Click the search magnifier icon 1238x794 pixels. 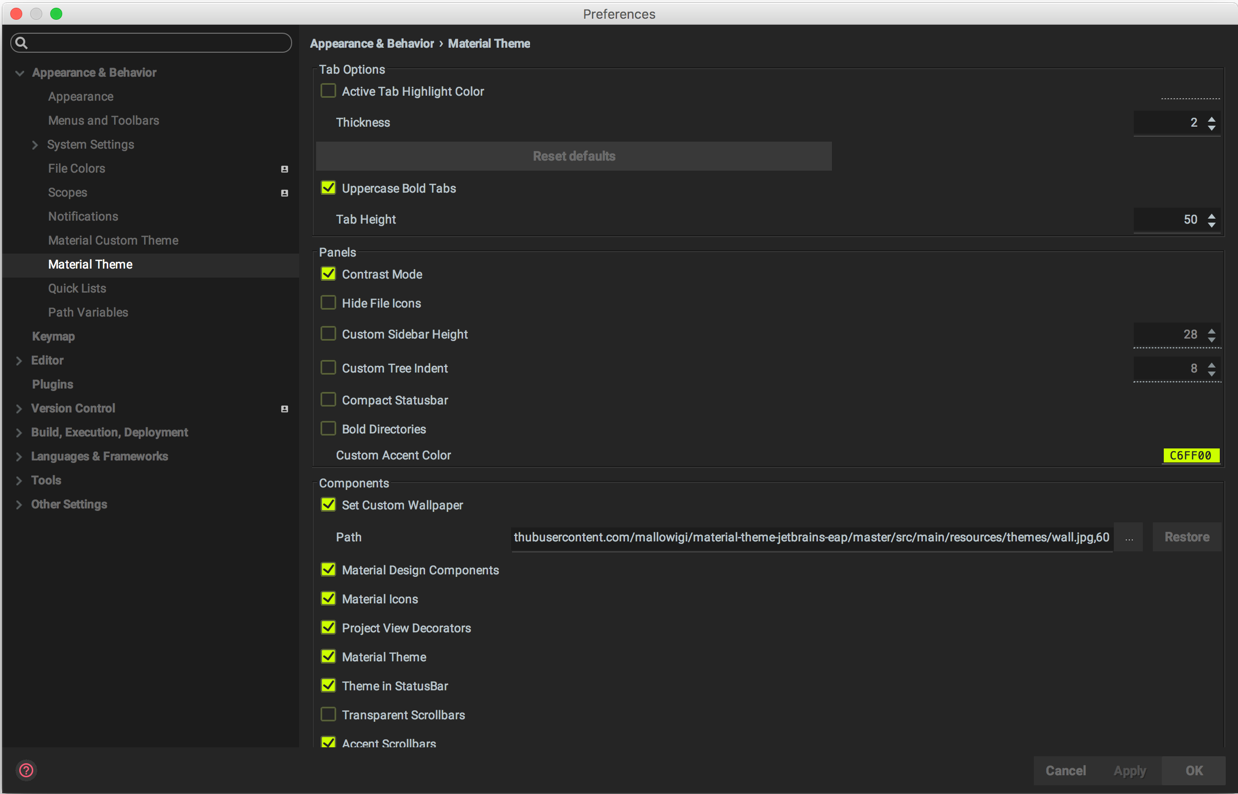21,43
